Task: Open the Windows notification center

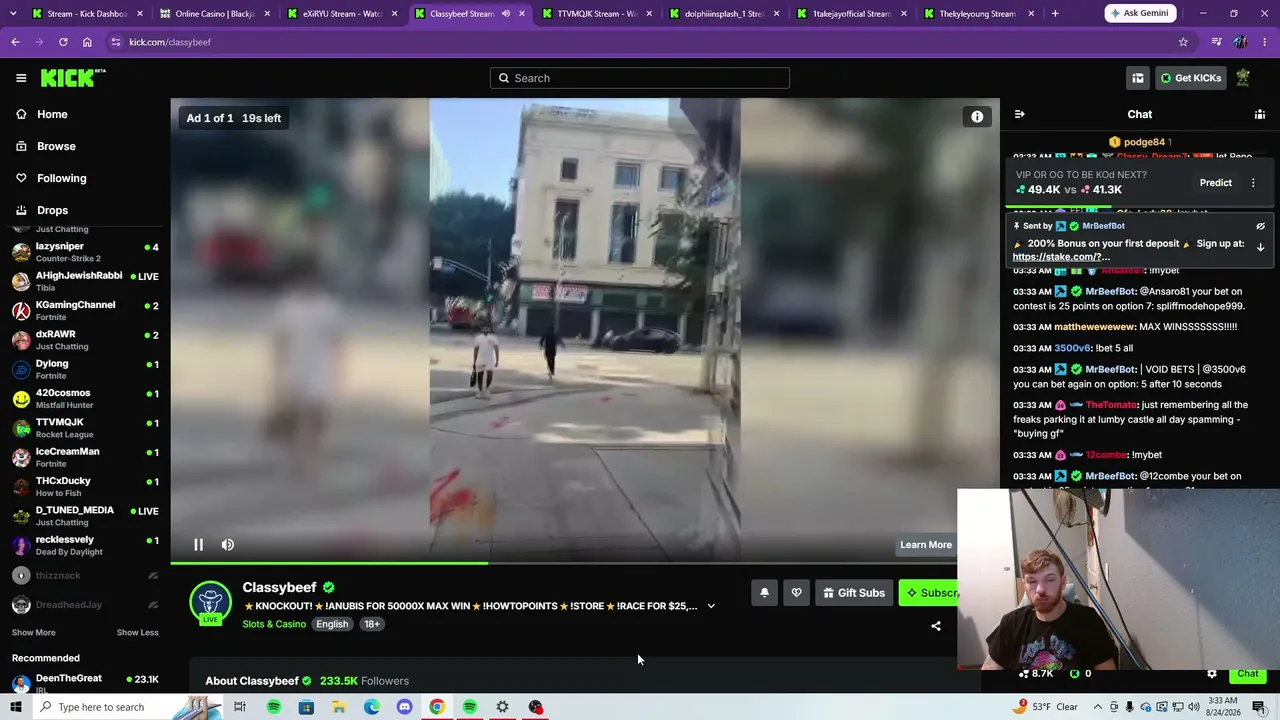Action: (1259, 707)
